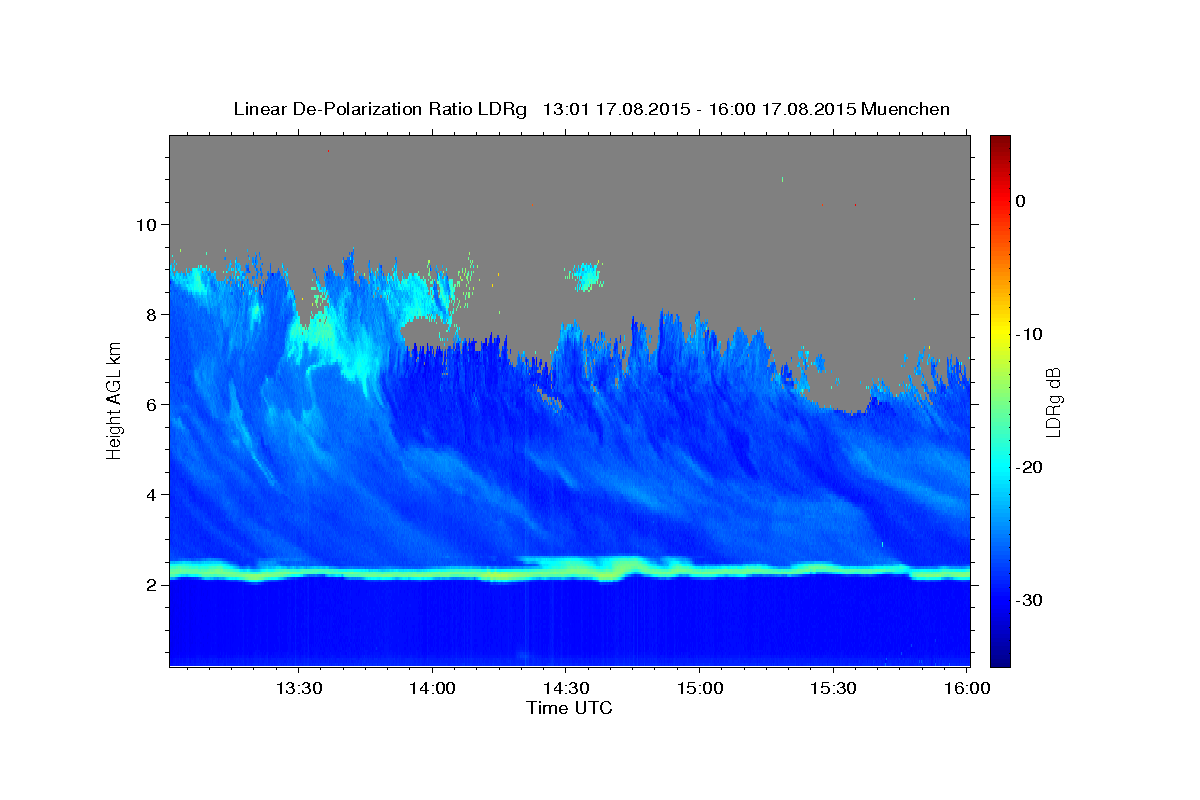Viewport: 1200px width, 800px height.
Task: Click the date range text '13:01 17.08.2015 - 16:00 17.08.2015'
Action: click(698, 109)
